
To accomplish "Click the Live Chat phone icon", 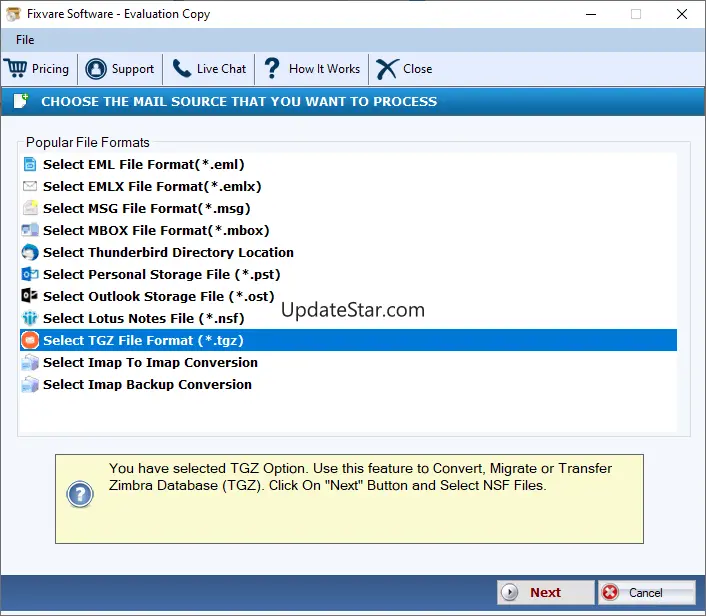I will pyautogui.click(x=182, y=69).
